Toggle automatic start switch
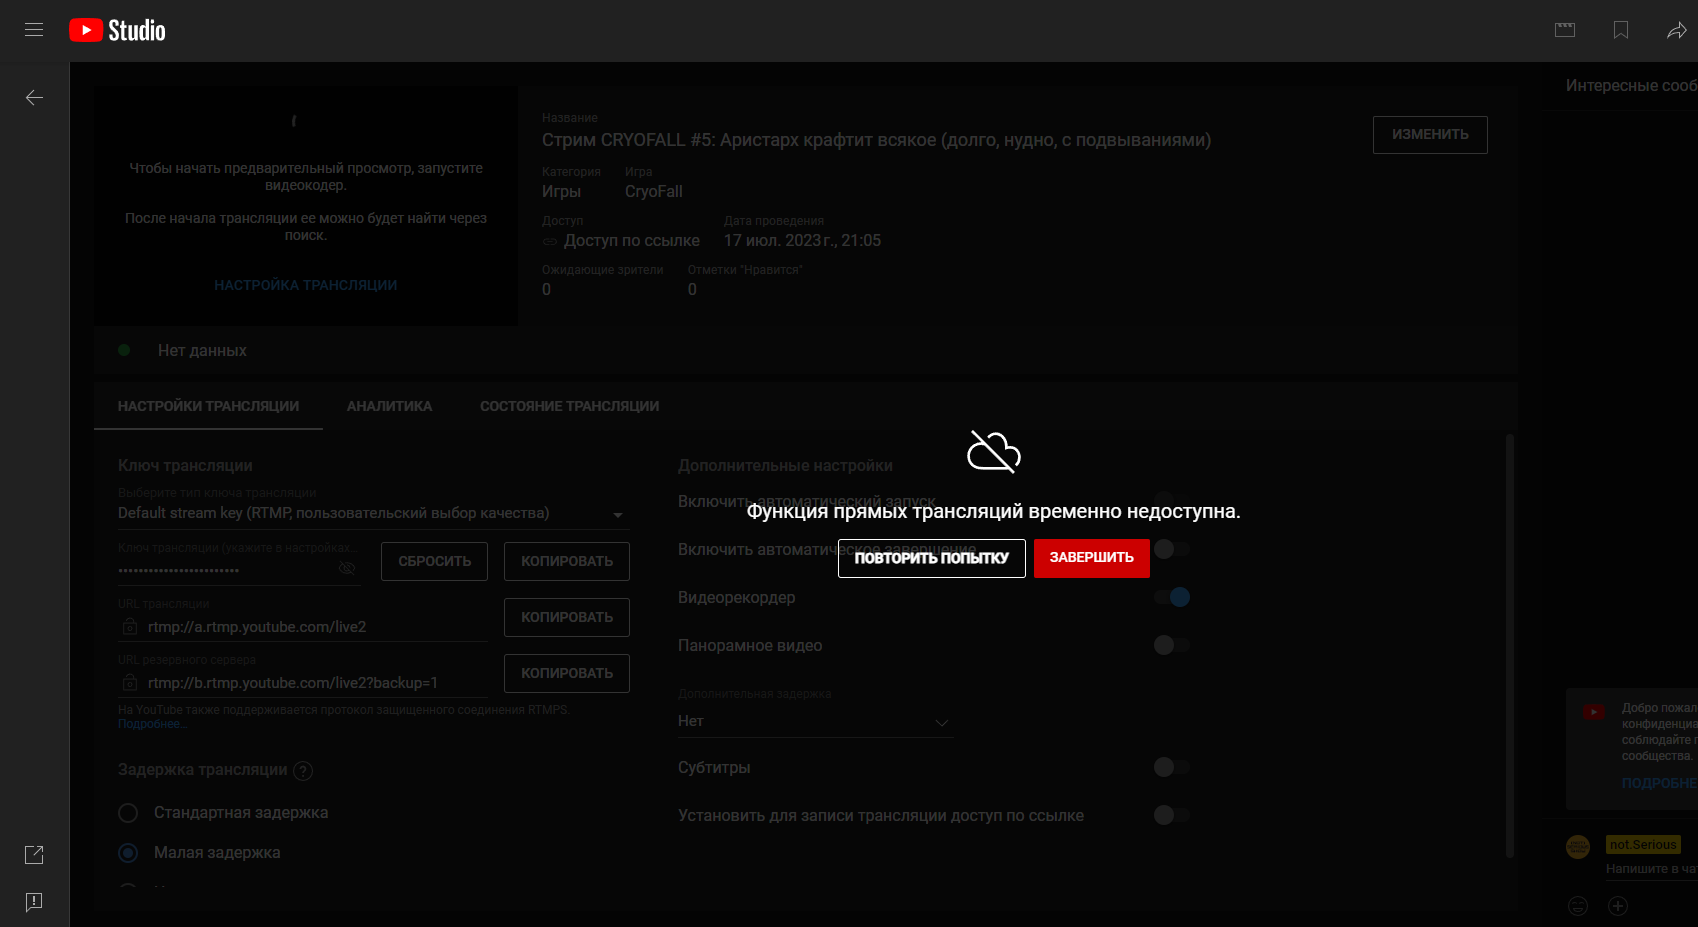1698x927 pixels. pyautogui.click(x=1171, y=500)
